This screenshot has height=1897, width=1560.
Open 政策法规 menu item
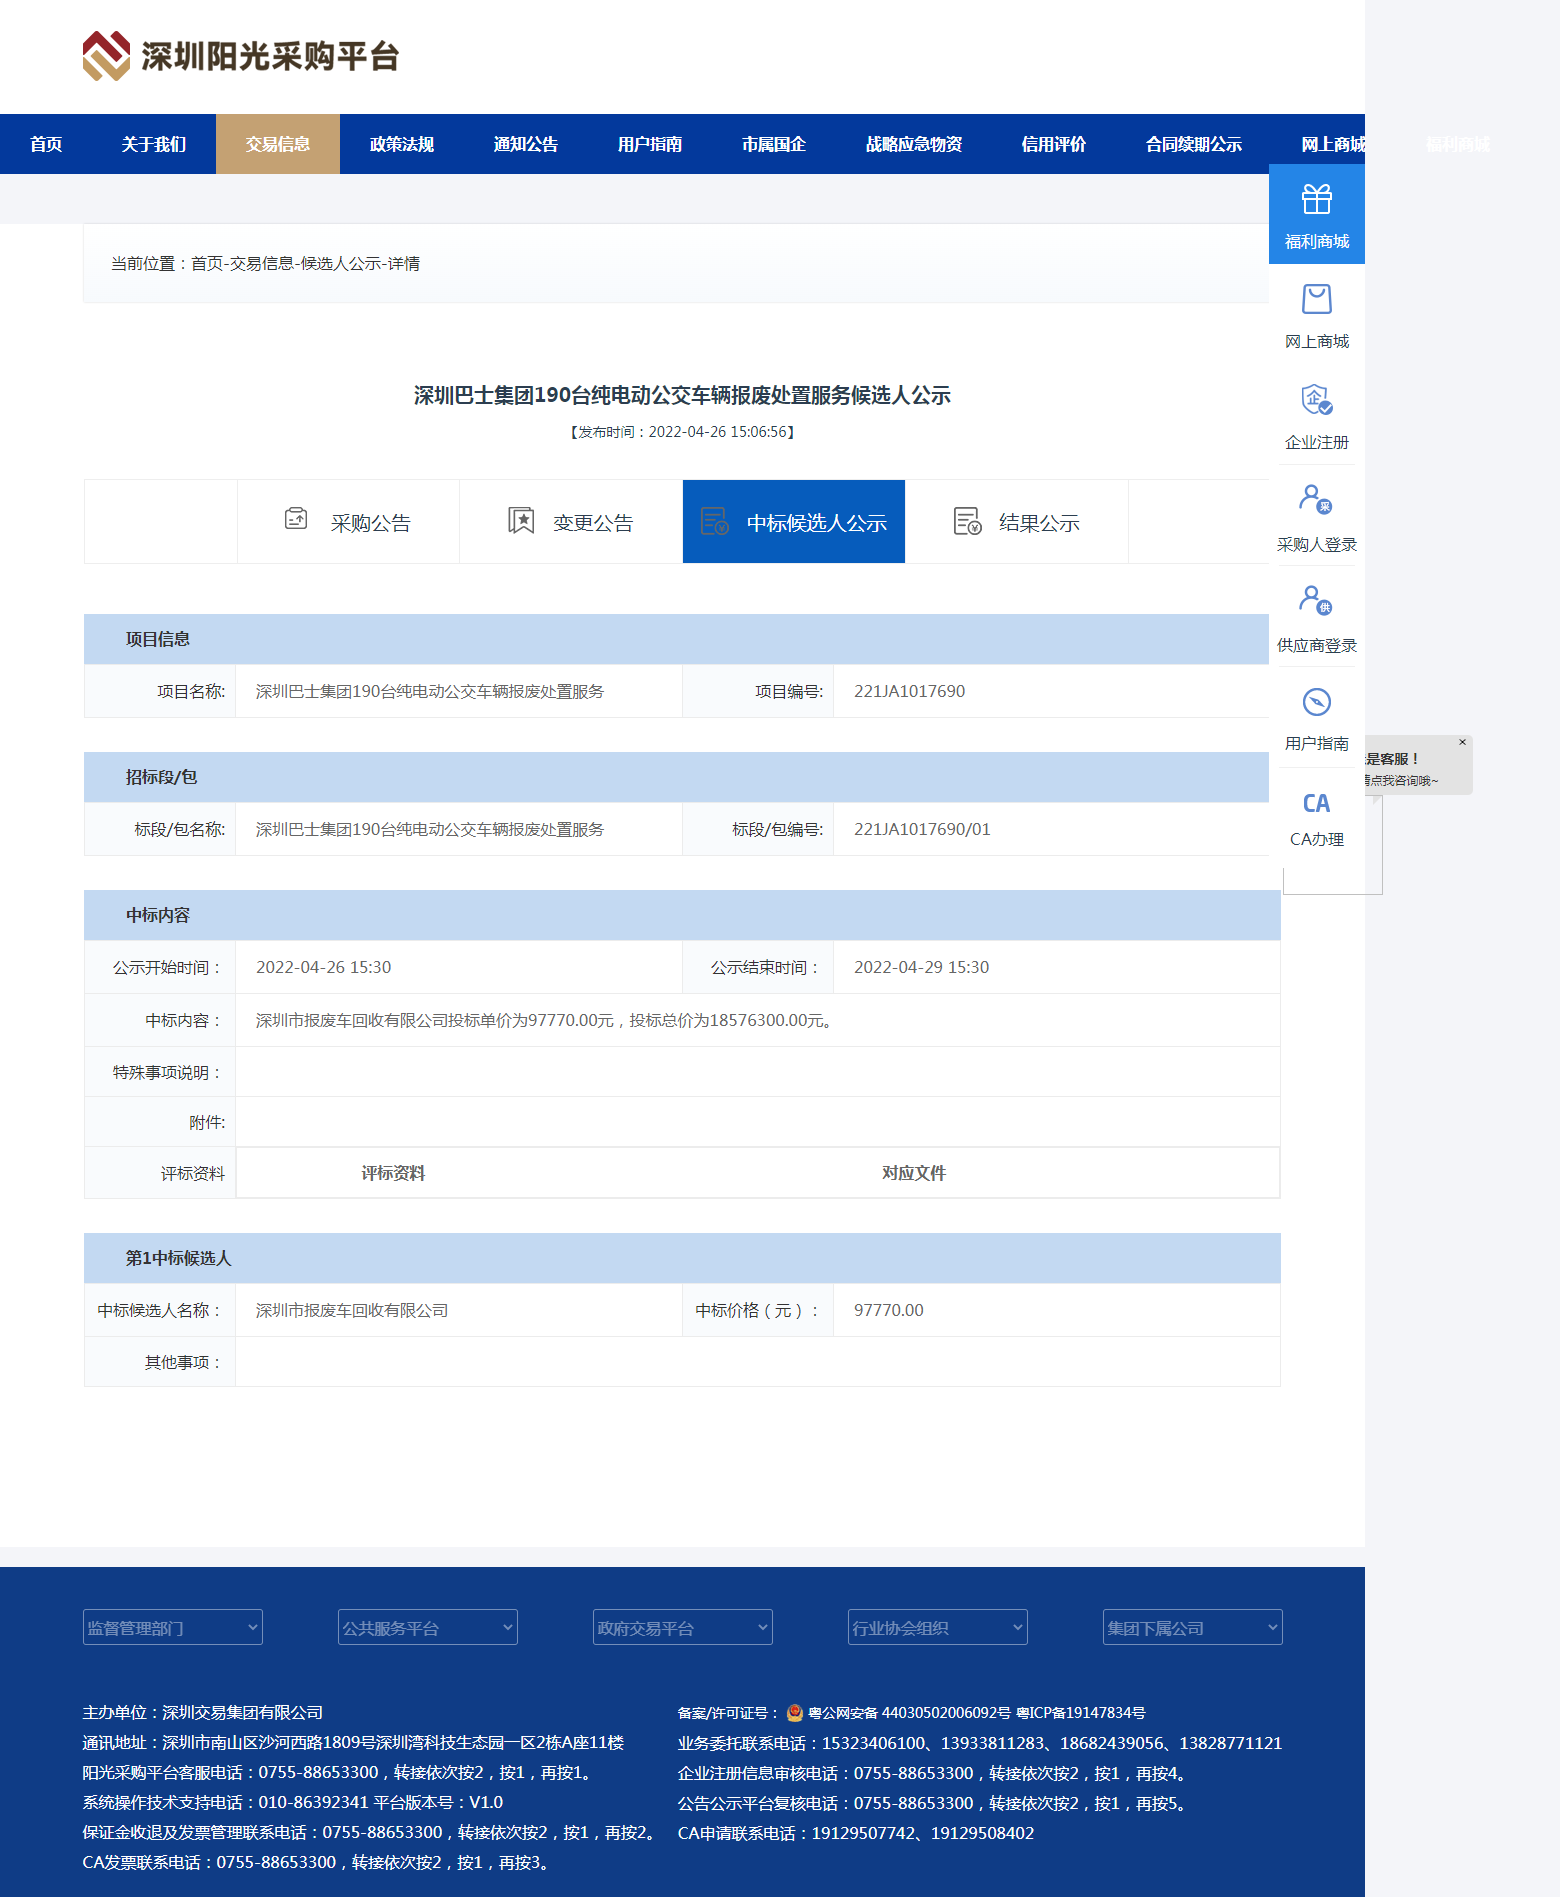(x=402, y=144)
